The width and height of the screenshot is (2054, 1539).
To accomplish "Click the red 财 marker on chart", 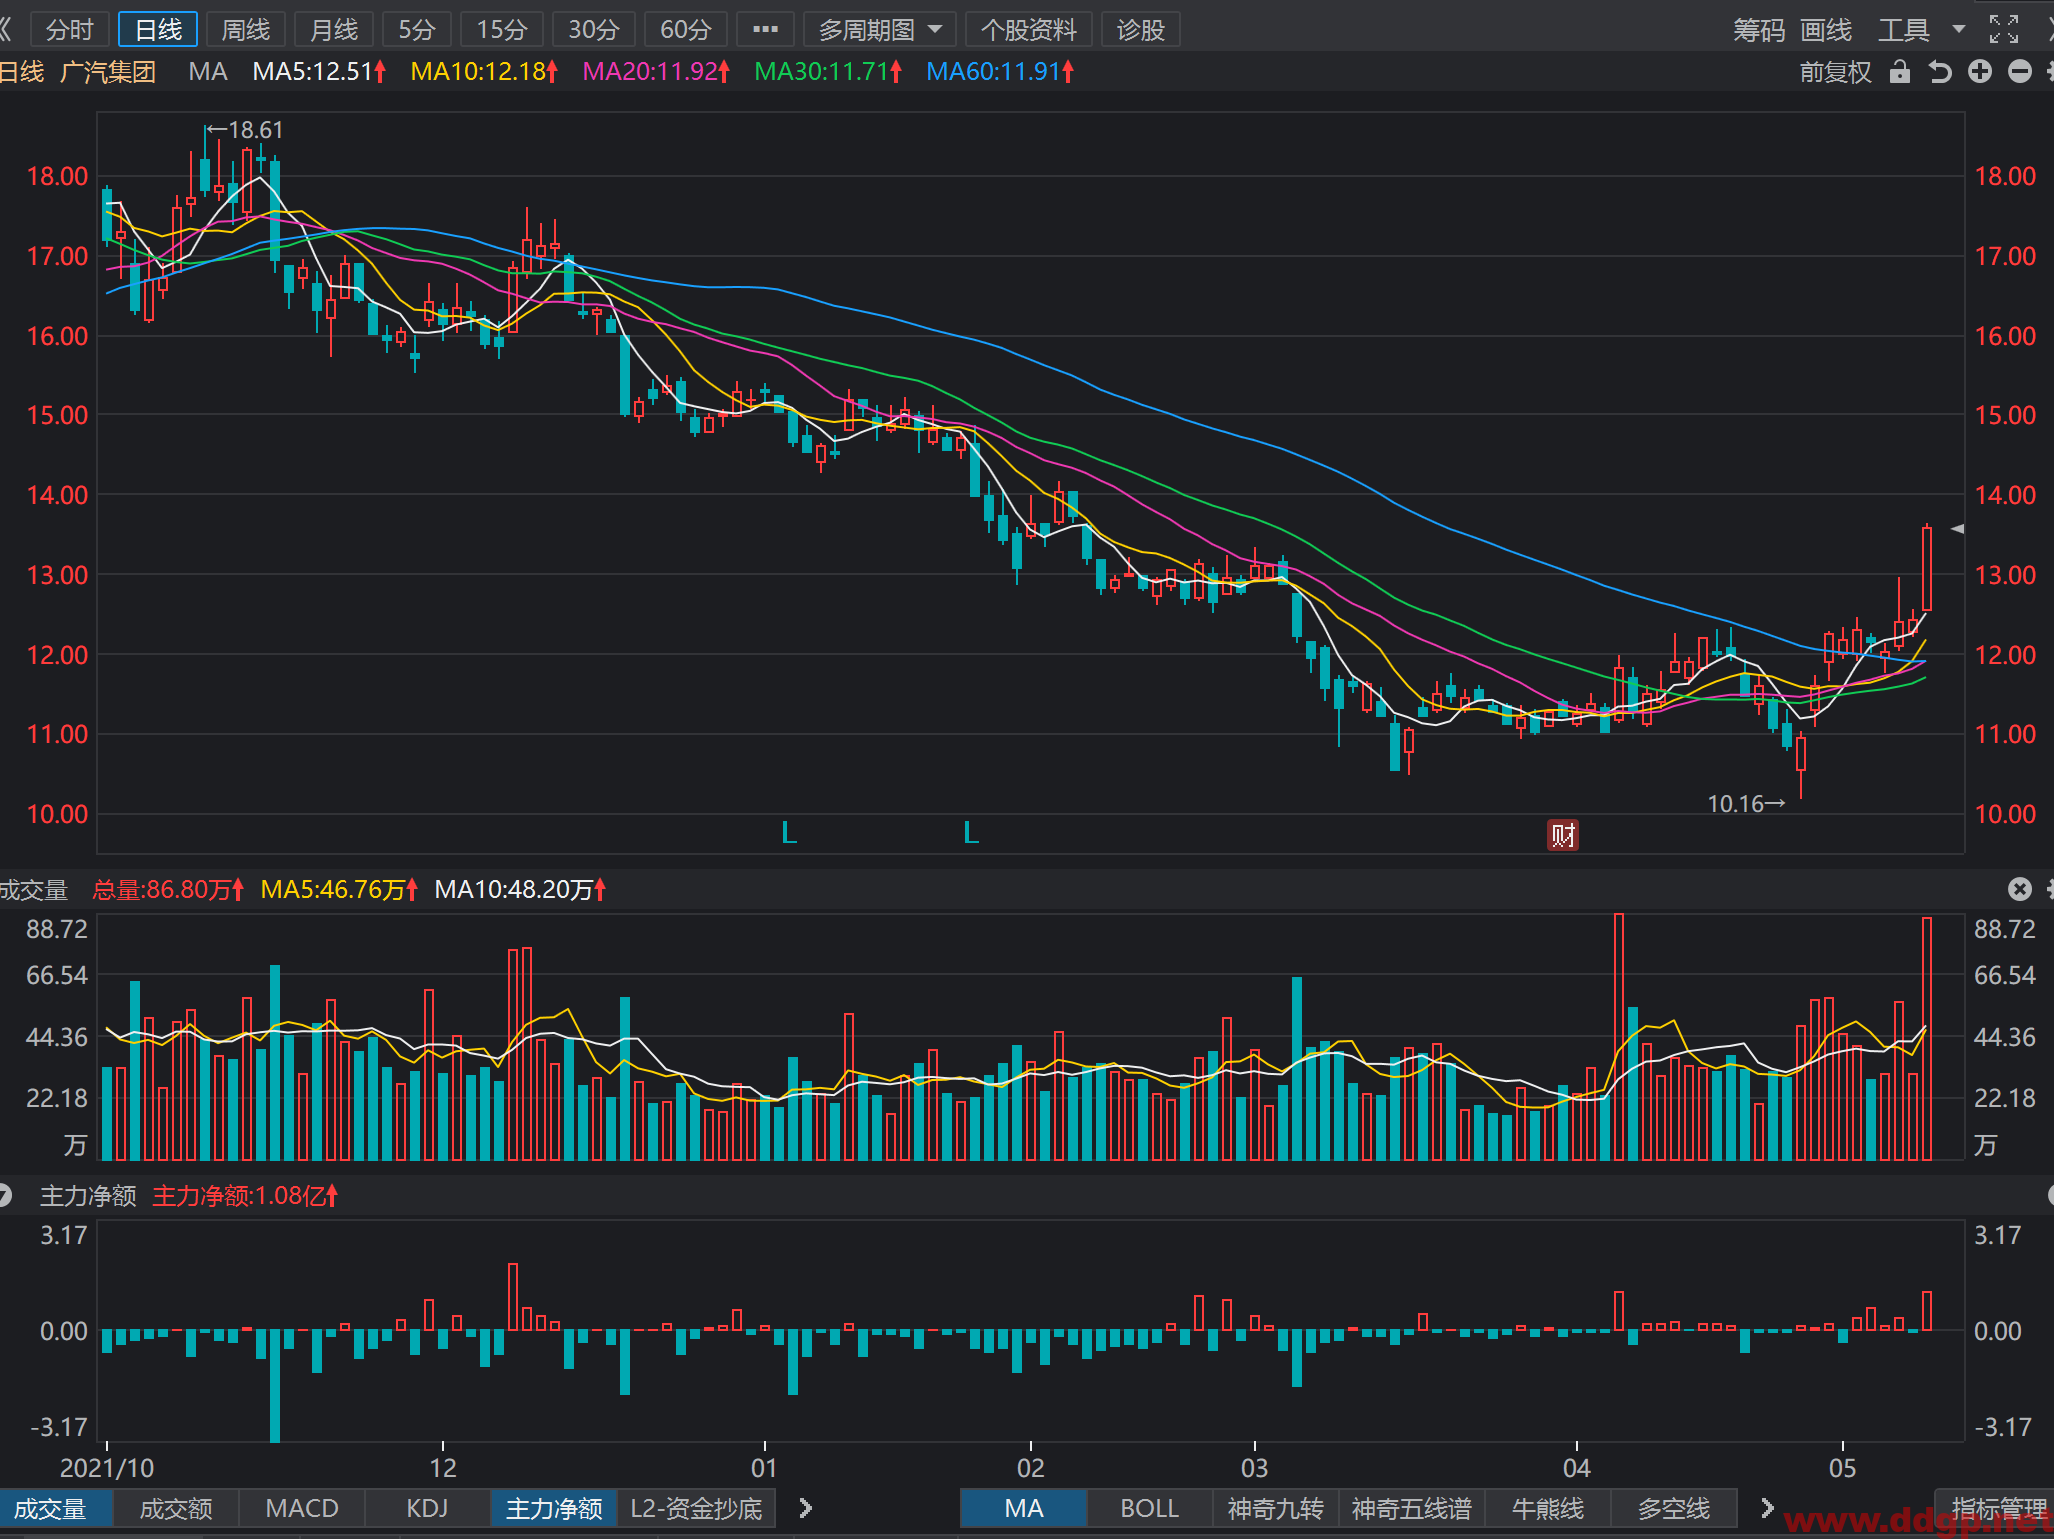I will click(1563, 835).
